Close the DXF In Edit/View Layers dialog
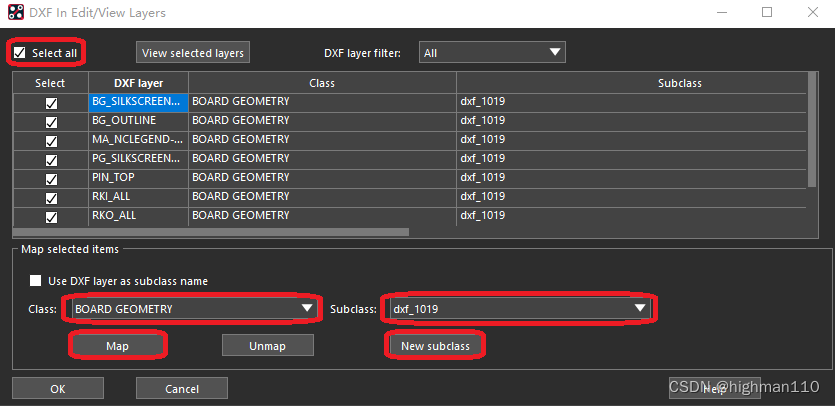 click(x=811, y=12)
